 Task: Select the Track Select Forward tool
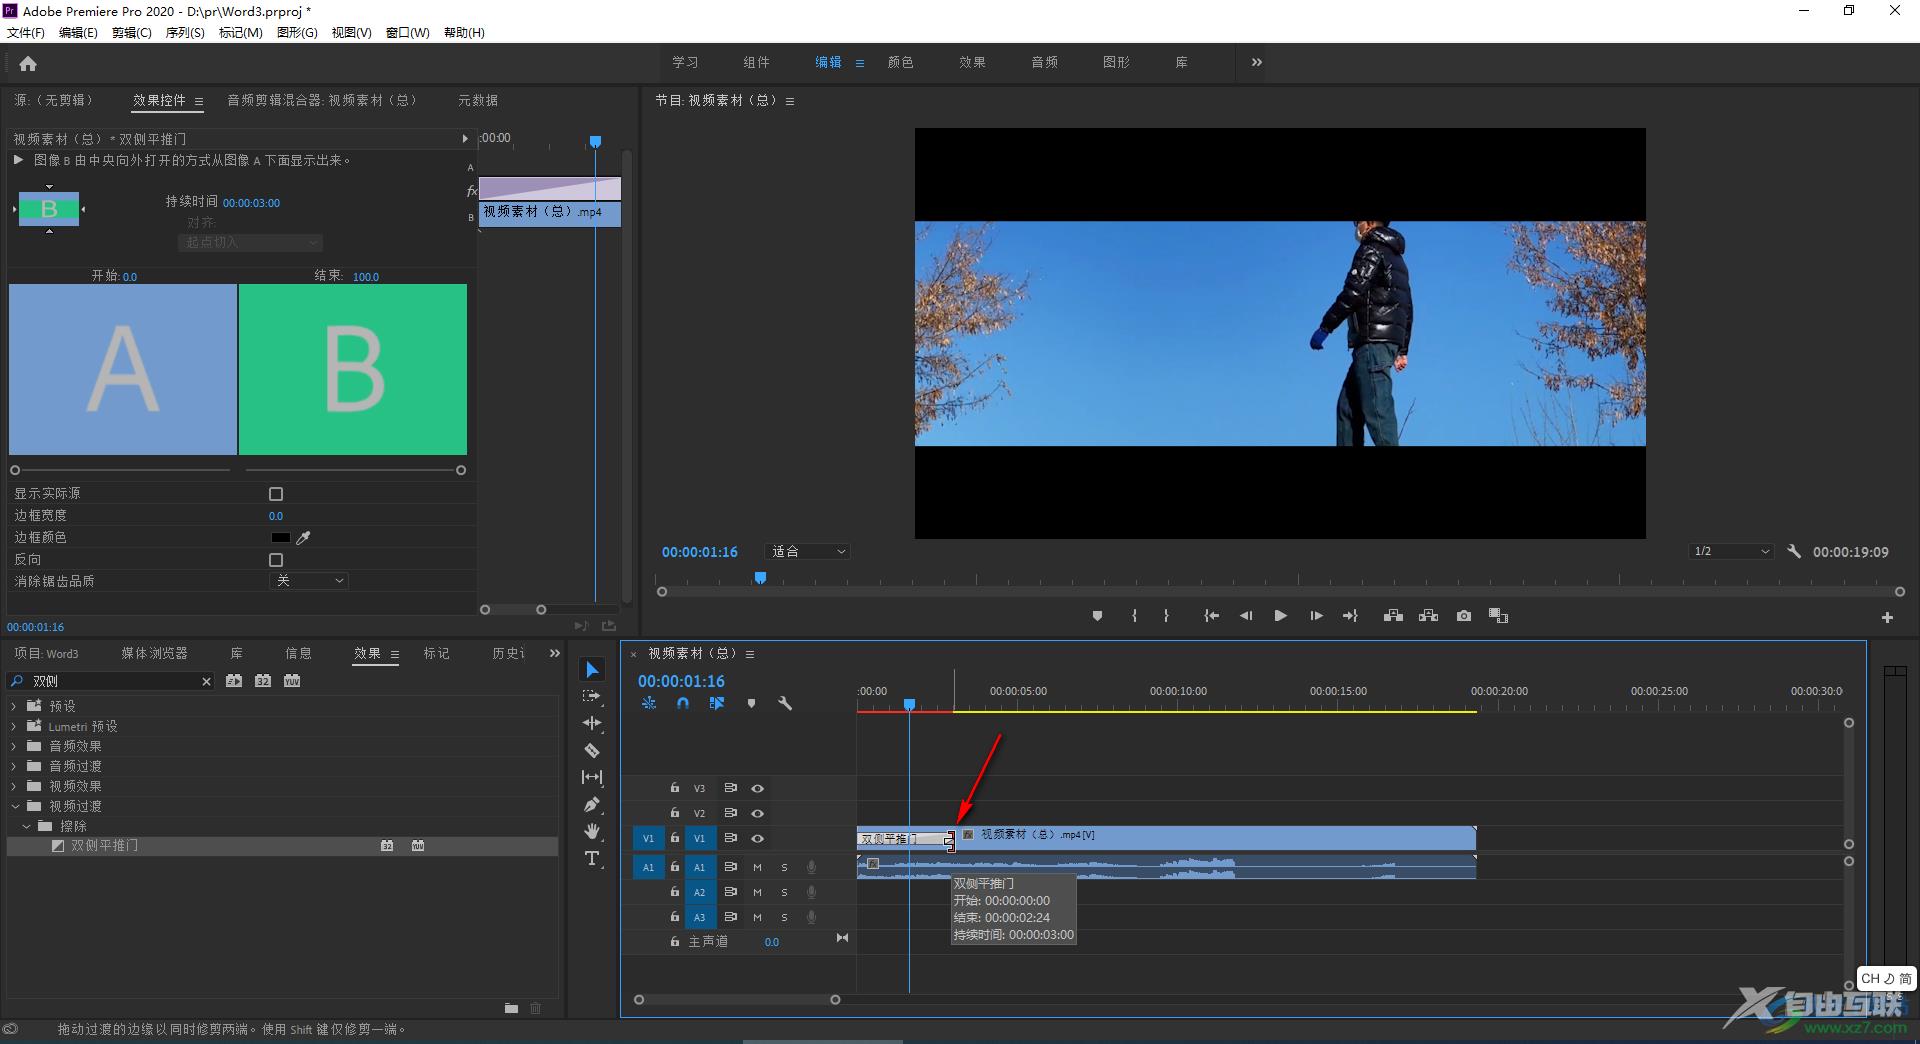tap(592, 696)
